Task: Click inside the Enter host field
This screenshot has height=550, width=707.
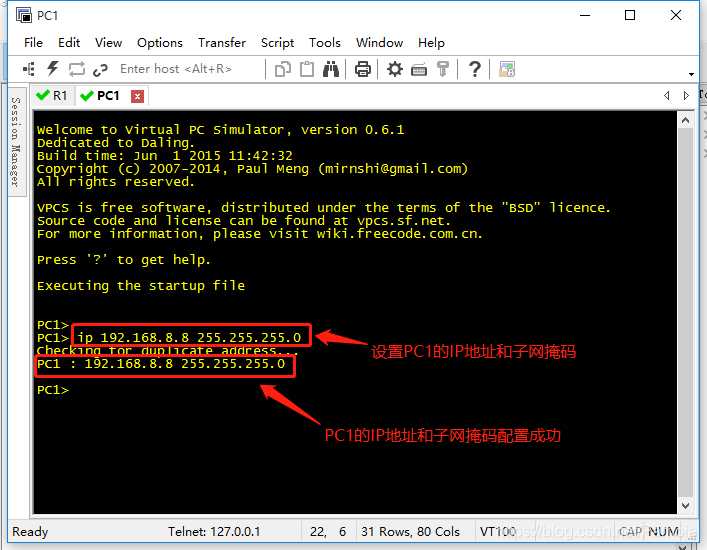Action: click(x=189, y=69)
